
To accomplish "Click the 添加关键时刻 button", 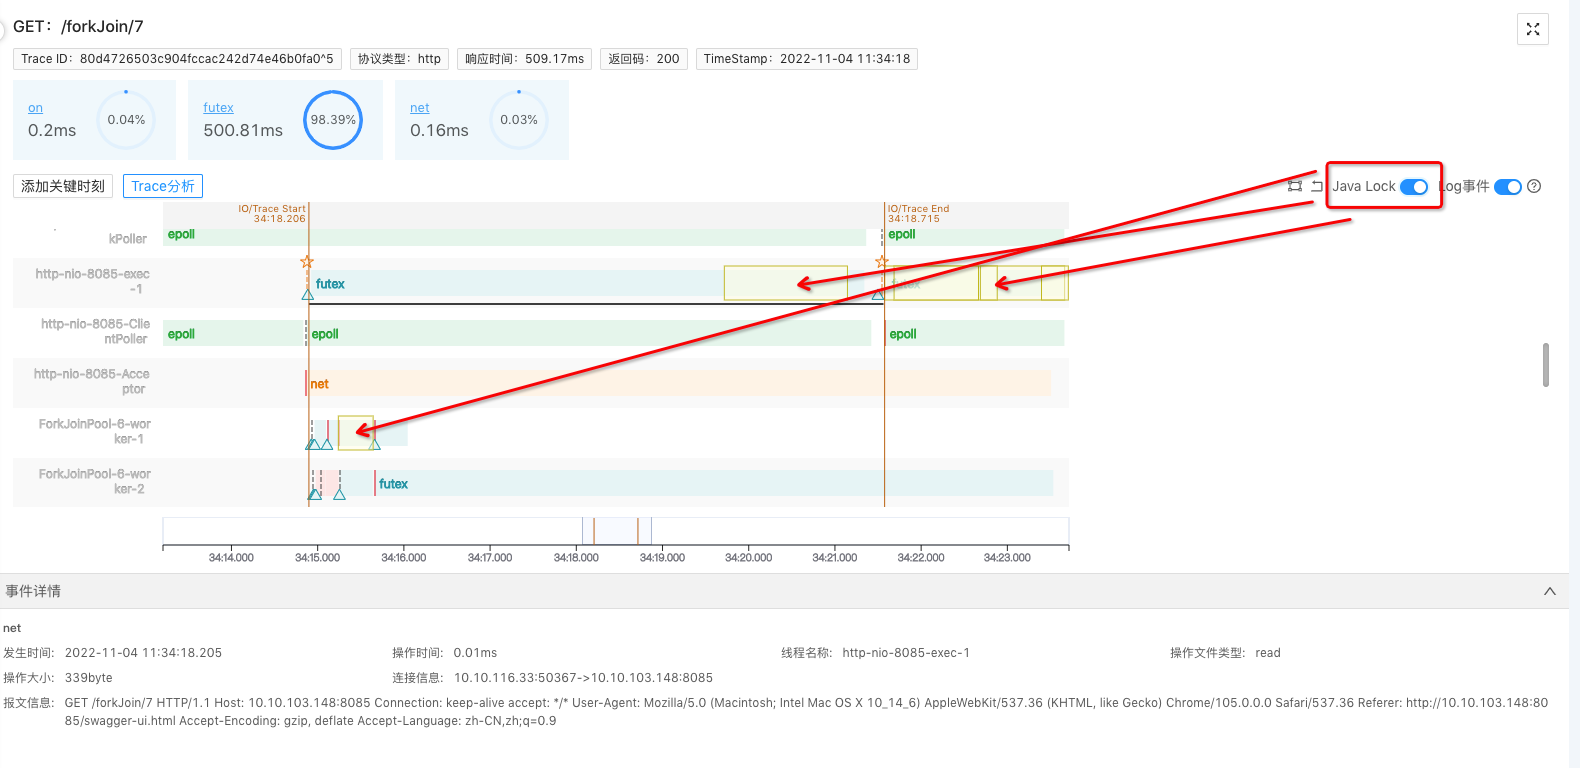I will point(63,186).
